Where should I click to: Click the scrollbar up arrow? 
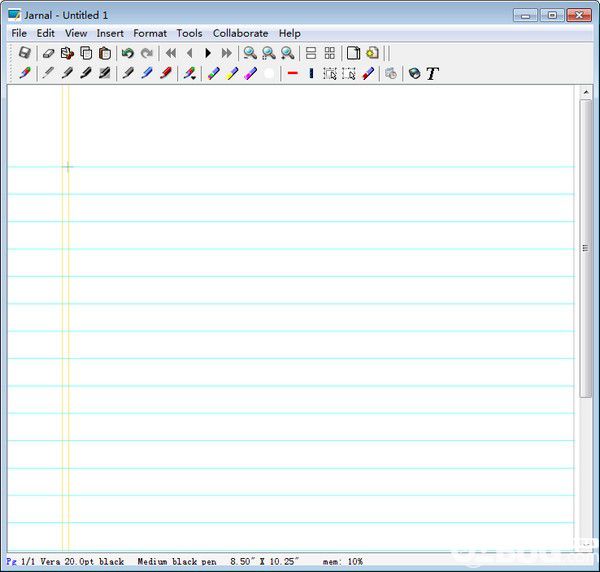(x=586, y=92)
